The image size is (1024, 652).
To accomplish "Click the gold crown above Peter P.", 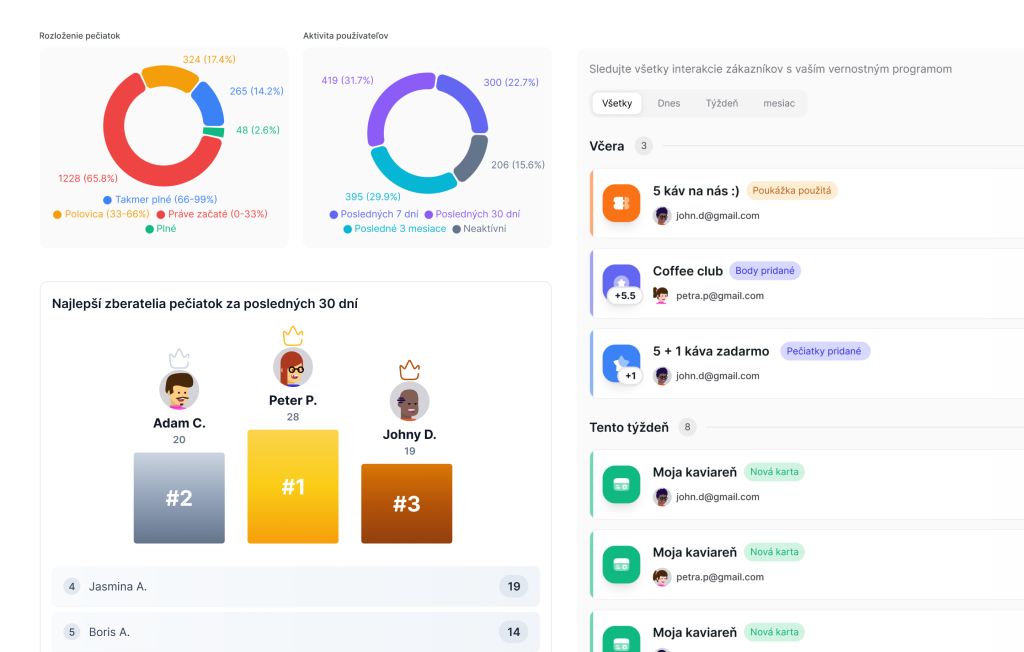I will [293, 335].
